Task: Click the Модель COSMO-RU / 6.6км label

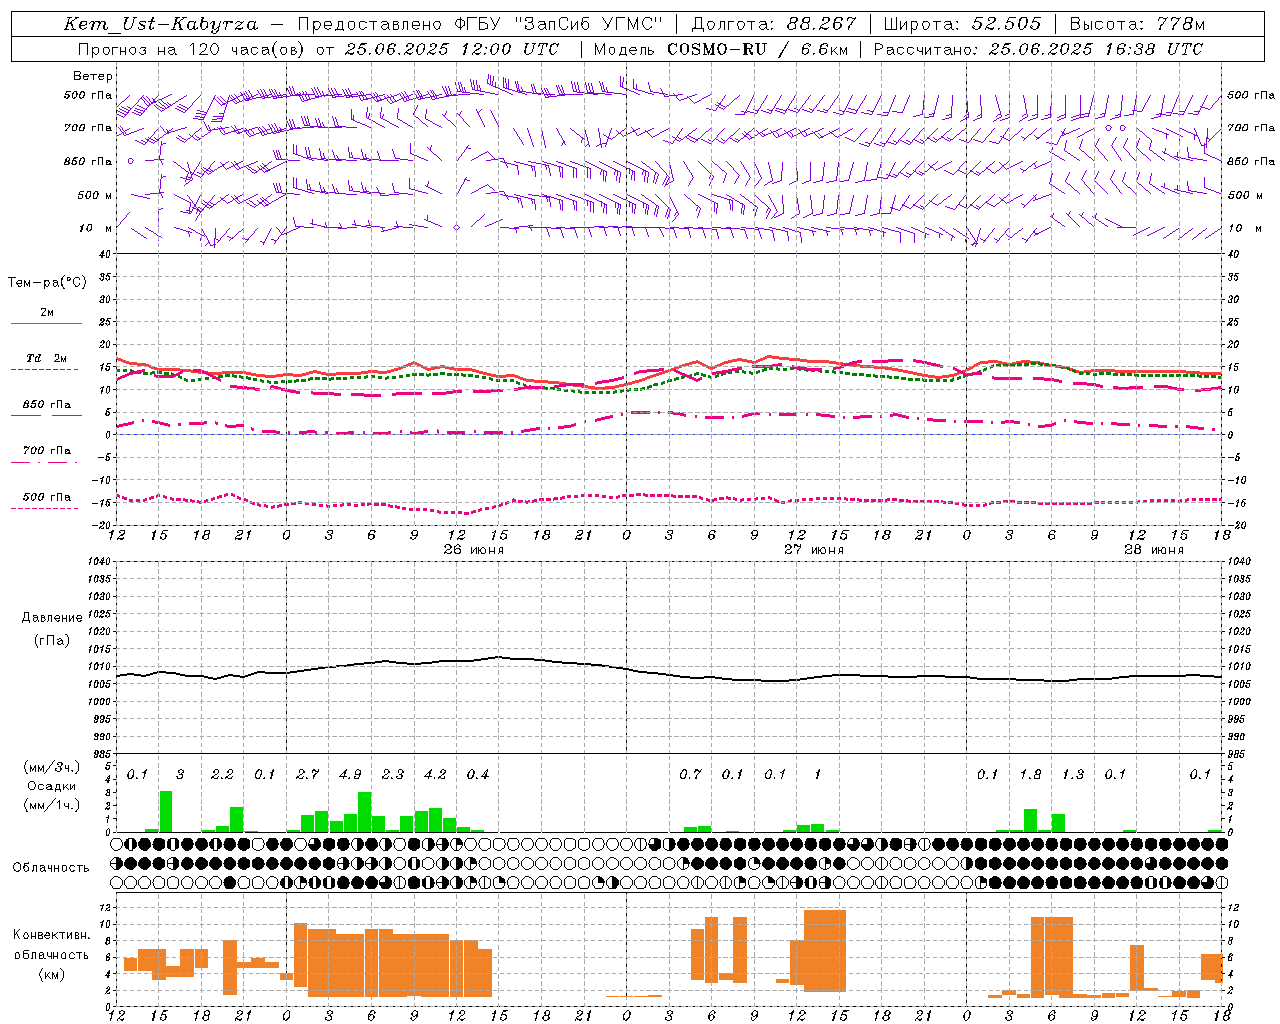Action: click(721, 49)
